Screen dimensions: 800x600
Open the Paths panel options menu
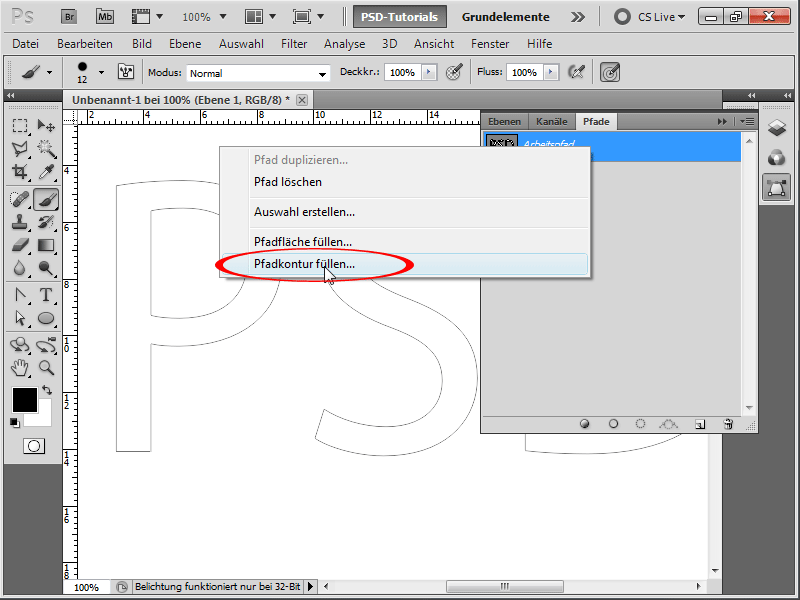pos(747,121)
